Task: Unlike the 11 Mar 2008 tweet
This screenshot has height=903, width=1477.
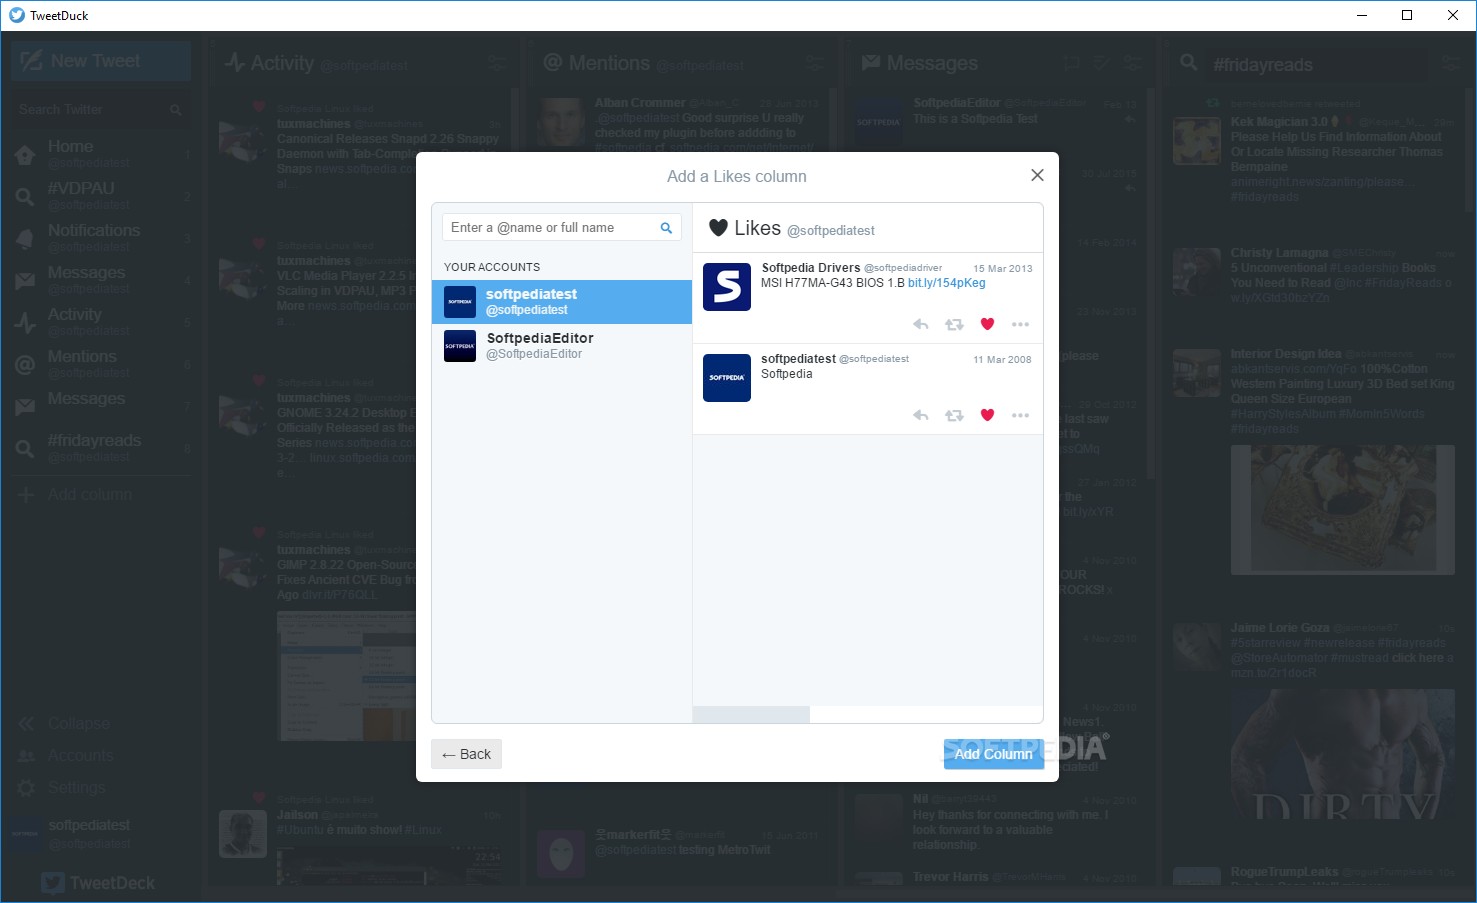Action: pyautogui.click(x=987, y=415)
